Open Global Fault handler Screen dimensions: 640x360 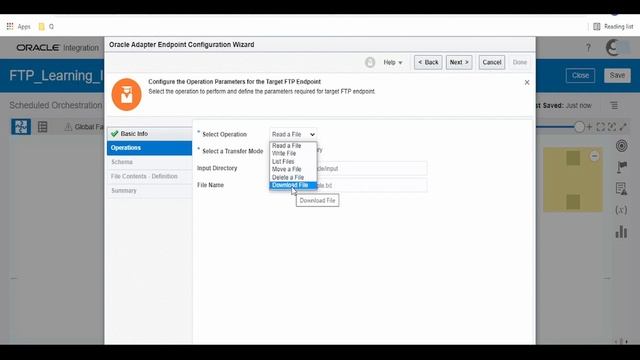click(x=84, y=127)
